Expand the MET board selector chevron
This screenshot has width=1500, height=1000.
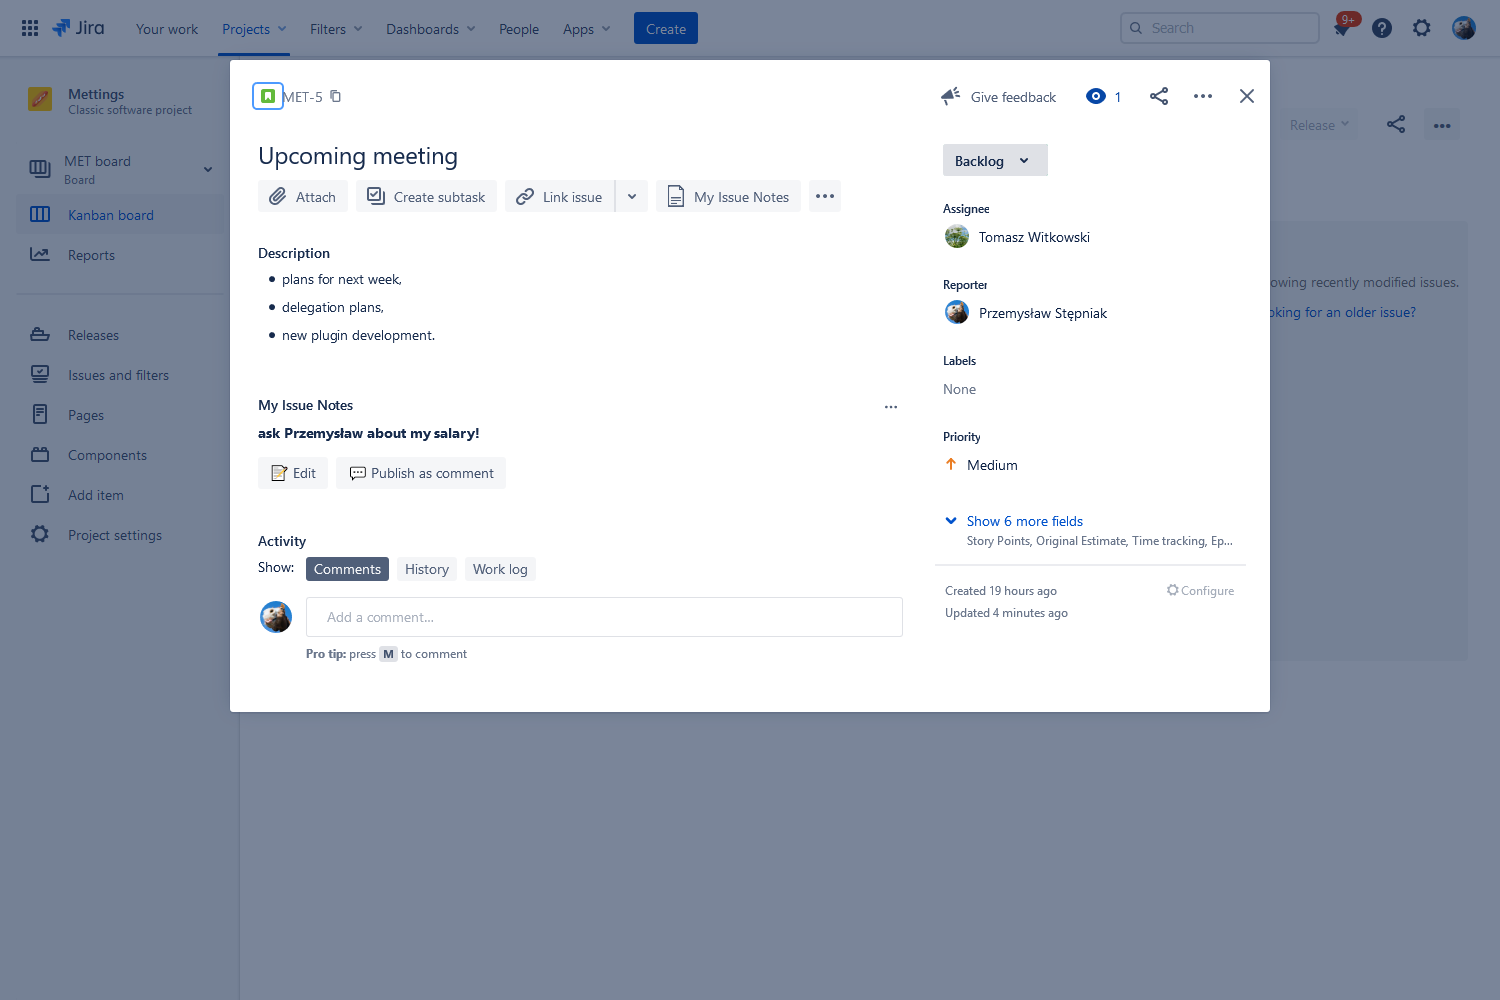(x=208, y=169)
